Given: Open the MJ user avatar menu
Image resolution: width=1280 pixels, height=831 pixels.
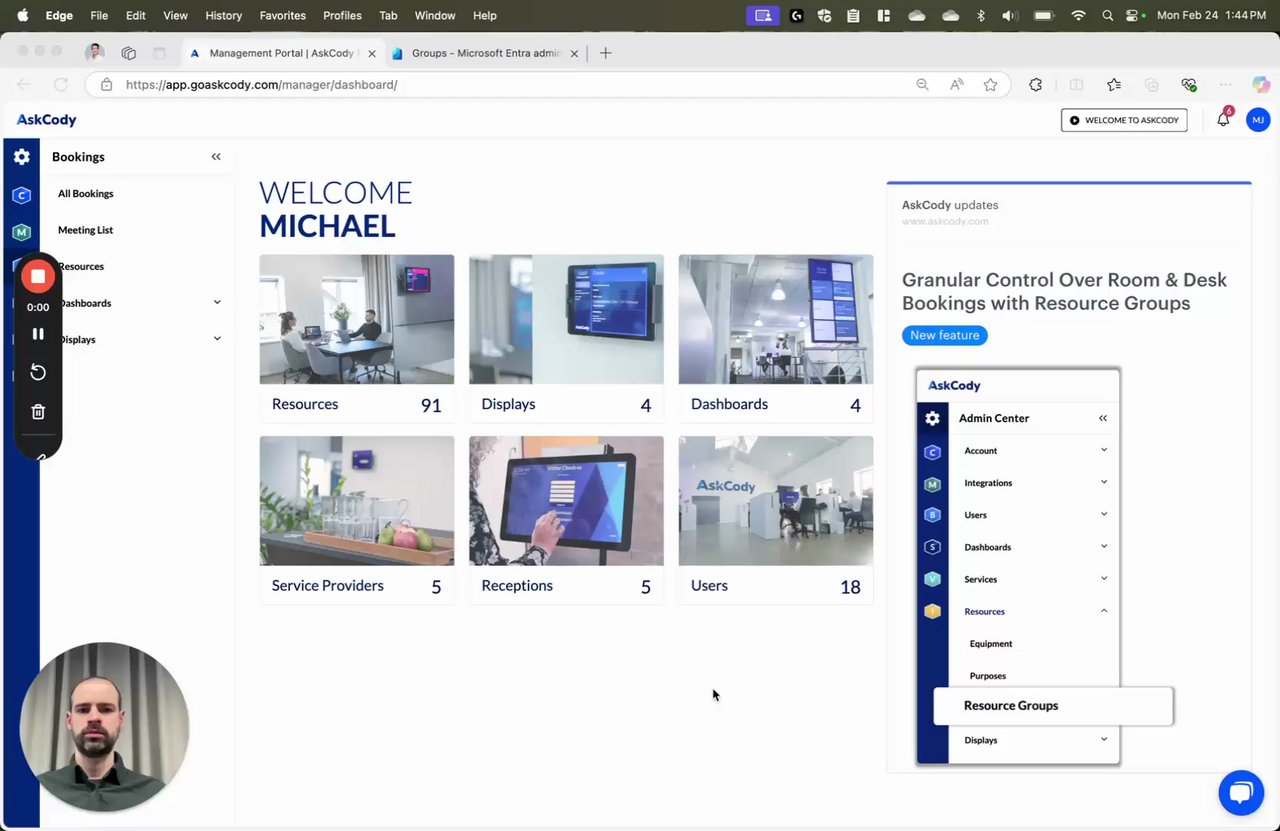Looking at the screenshot, I should pyautogui.click(x=1258, y=120).
